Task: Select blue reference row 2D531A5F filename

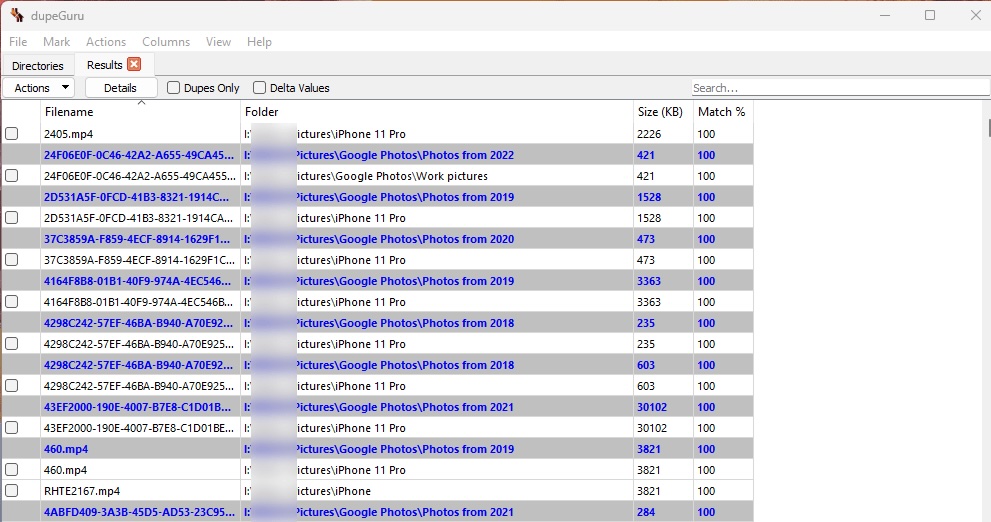Action: click(x=137, y=197)
